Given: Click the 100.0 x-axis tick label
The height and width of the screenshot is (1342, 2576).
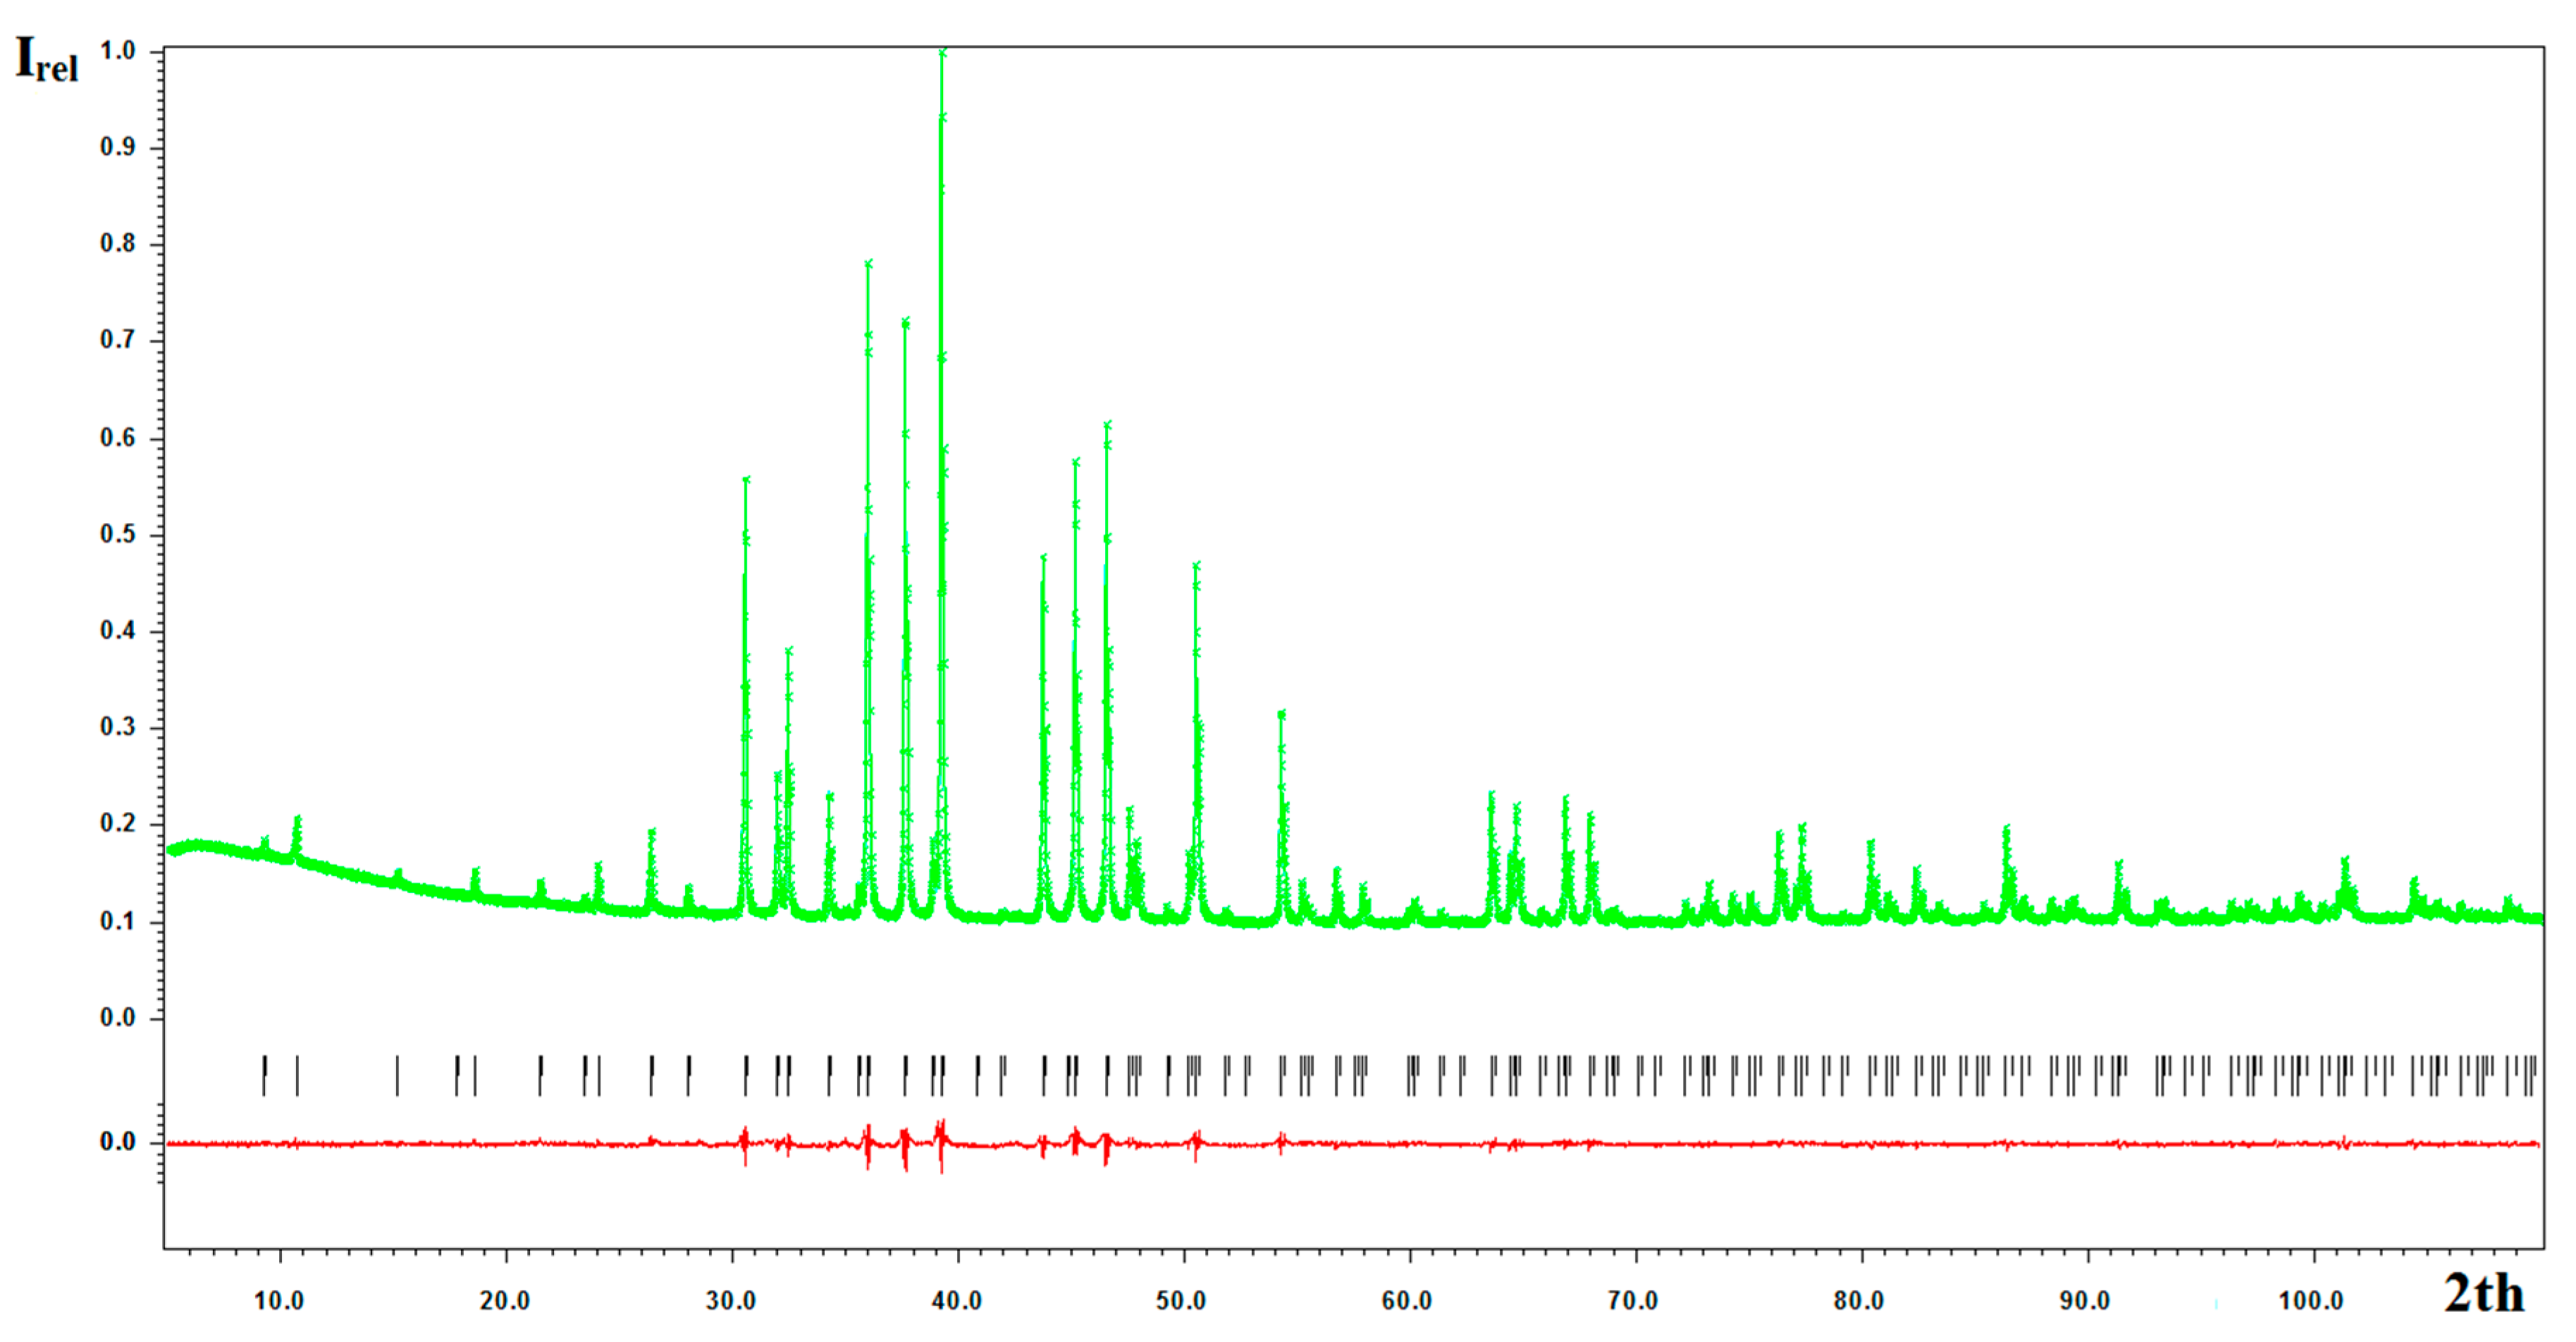Looking at the screenshot, I should 2310,1300.
